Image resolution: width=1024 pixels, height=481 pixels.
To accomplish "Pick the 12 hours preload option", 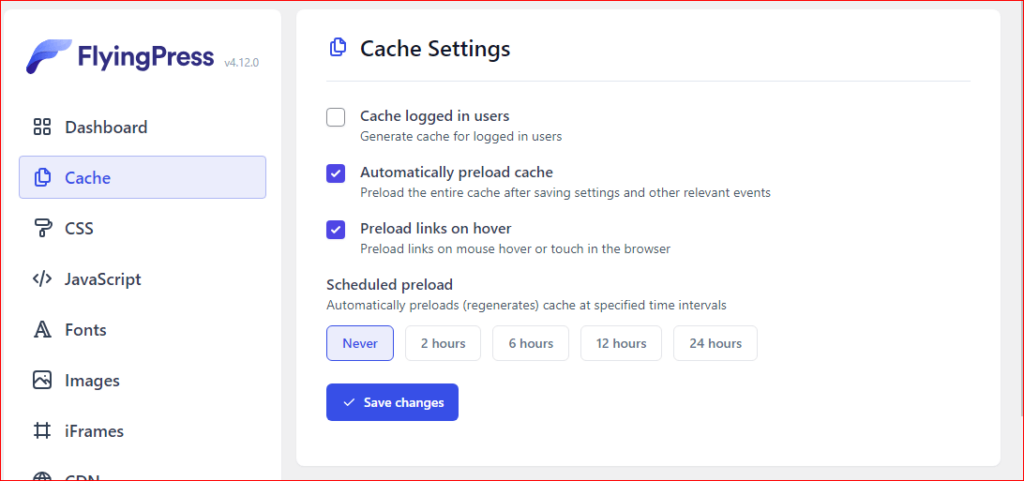I will 621,343.
